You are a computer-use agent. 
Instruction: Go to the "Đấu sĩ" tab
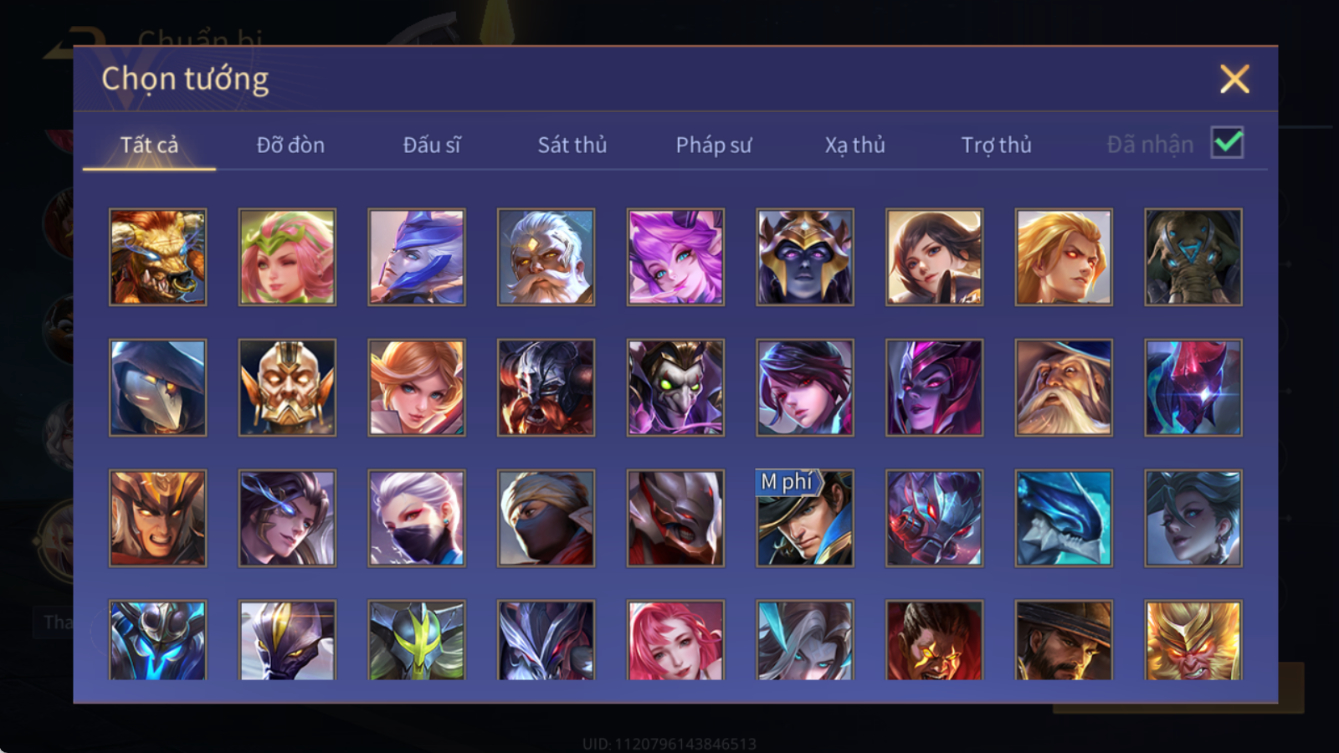(x=432, y=145)
